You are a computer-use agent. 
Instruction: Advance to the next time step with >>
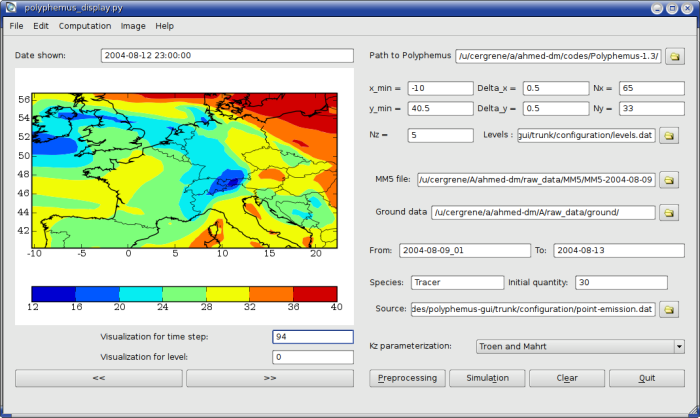[x=270, y=378]
